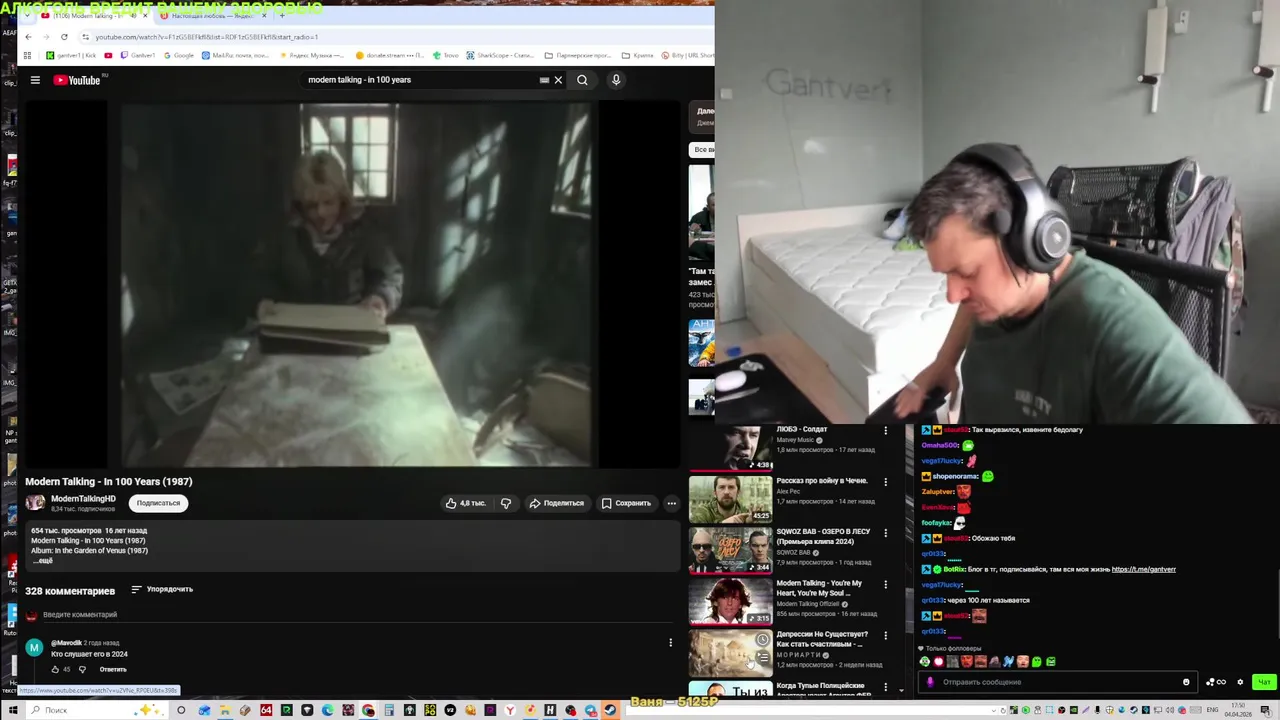
Task: Click the 328 комментариев heading
Action: [70, 591]
